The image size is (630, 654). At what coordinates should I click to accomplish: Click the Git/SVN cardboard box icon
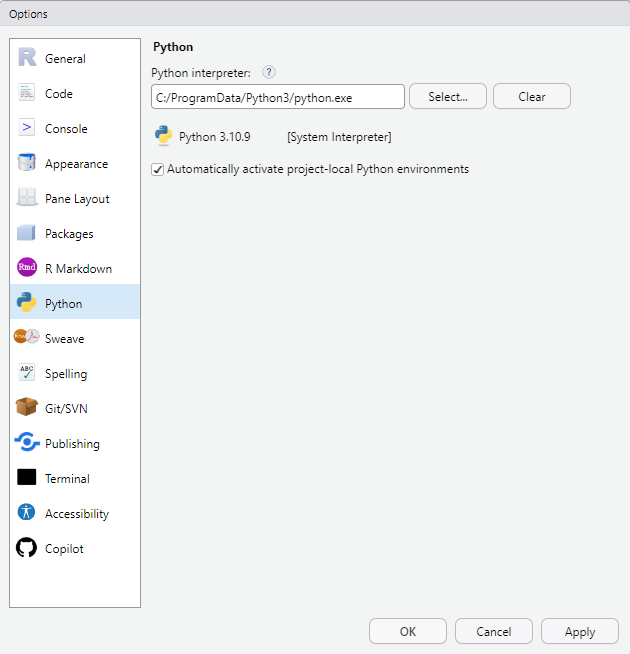(27, 407)
